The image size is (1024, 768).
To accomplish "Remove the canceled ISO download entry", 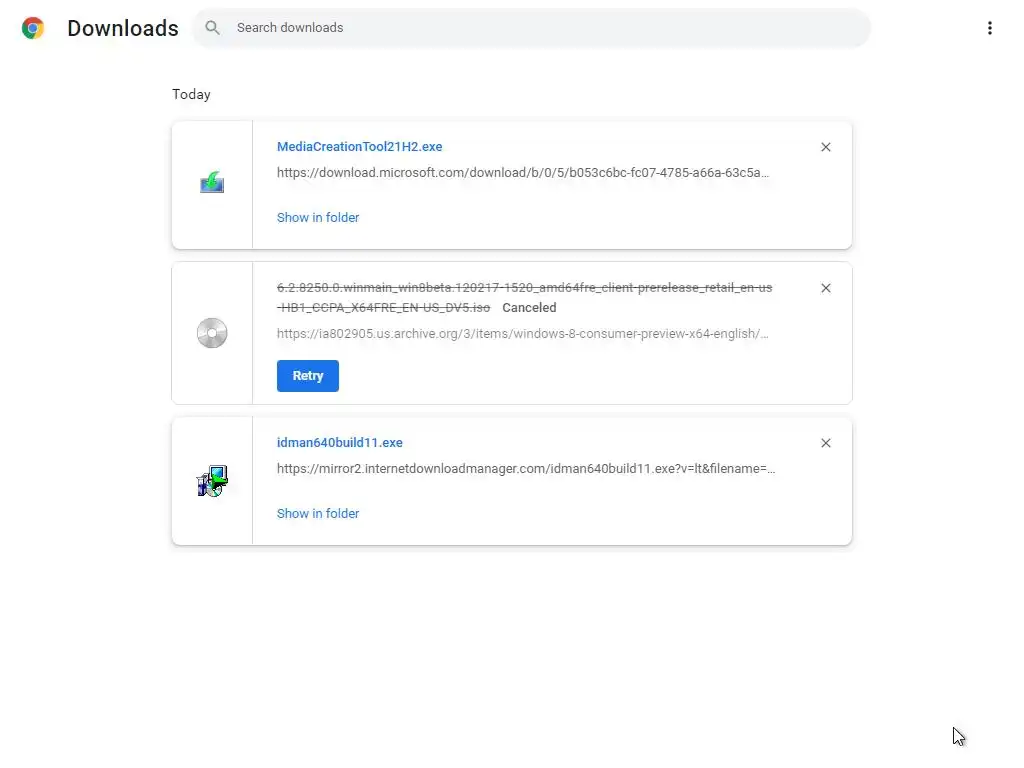I will 825,288.
